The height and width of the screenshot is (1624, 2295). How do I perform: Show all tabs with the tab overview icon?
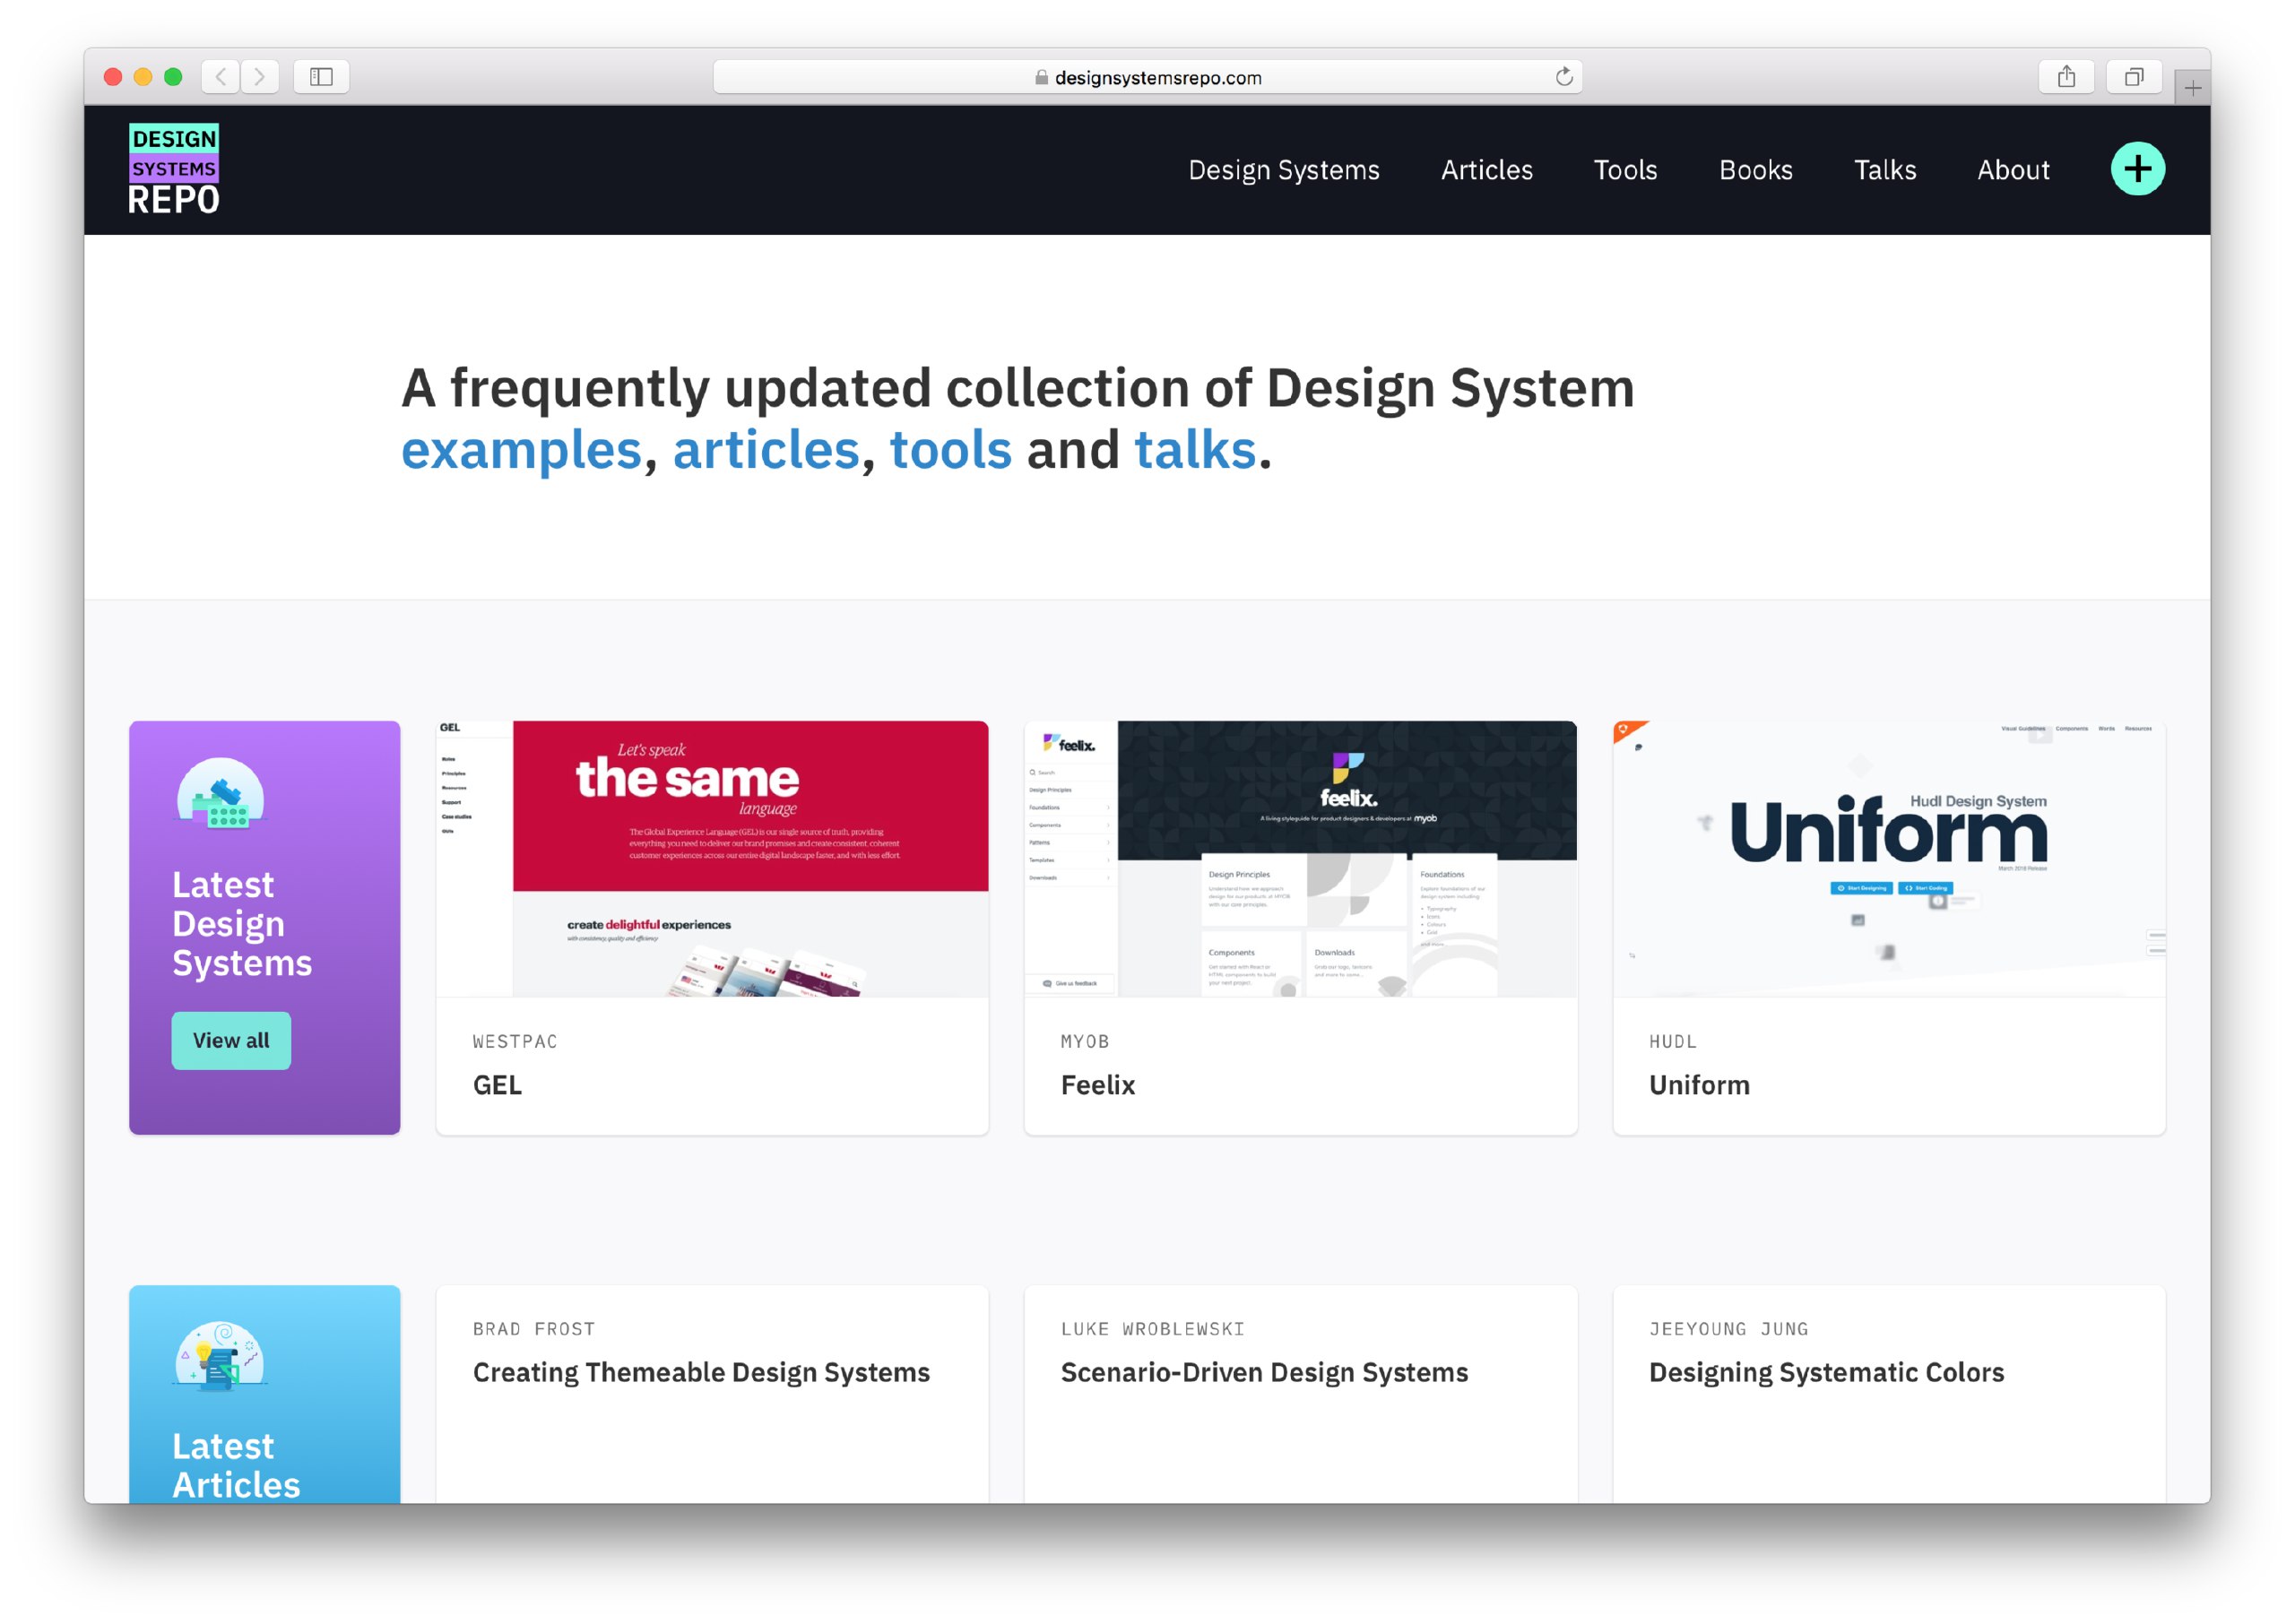click(x=2133, y=77)
